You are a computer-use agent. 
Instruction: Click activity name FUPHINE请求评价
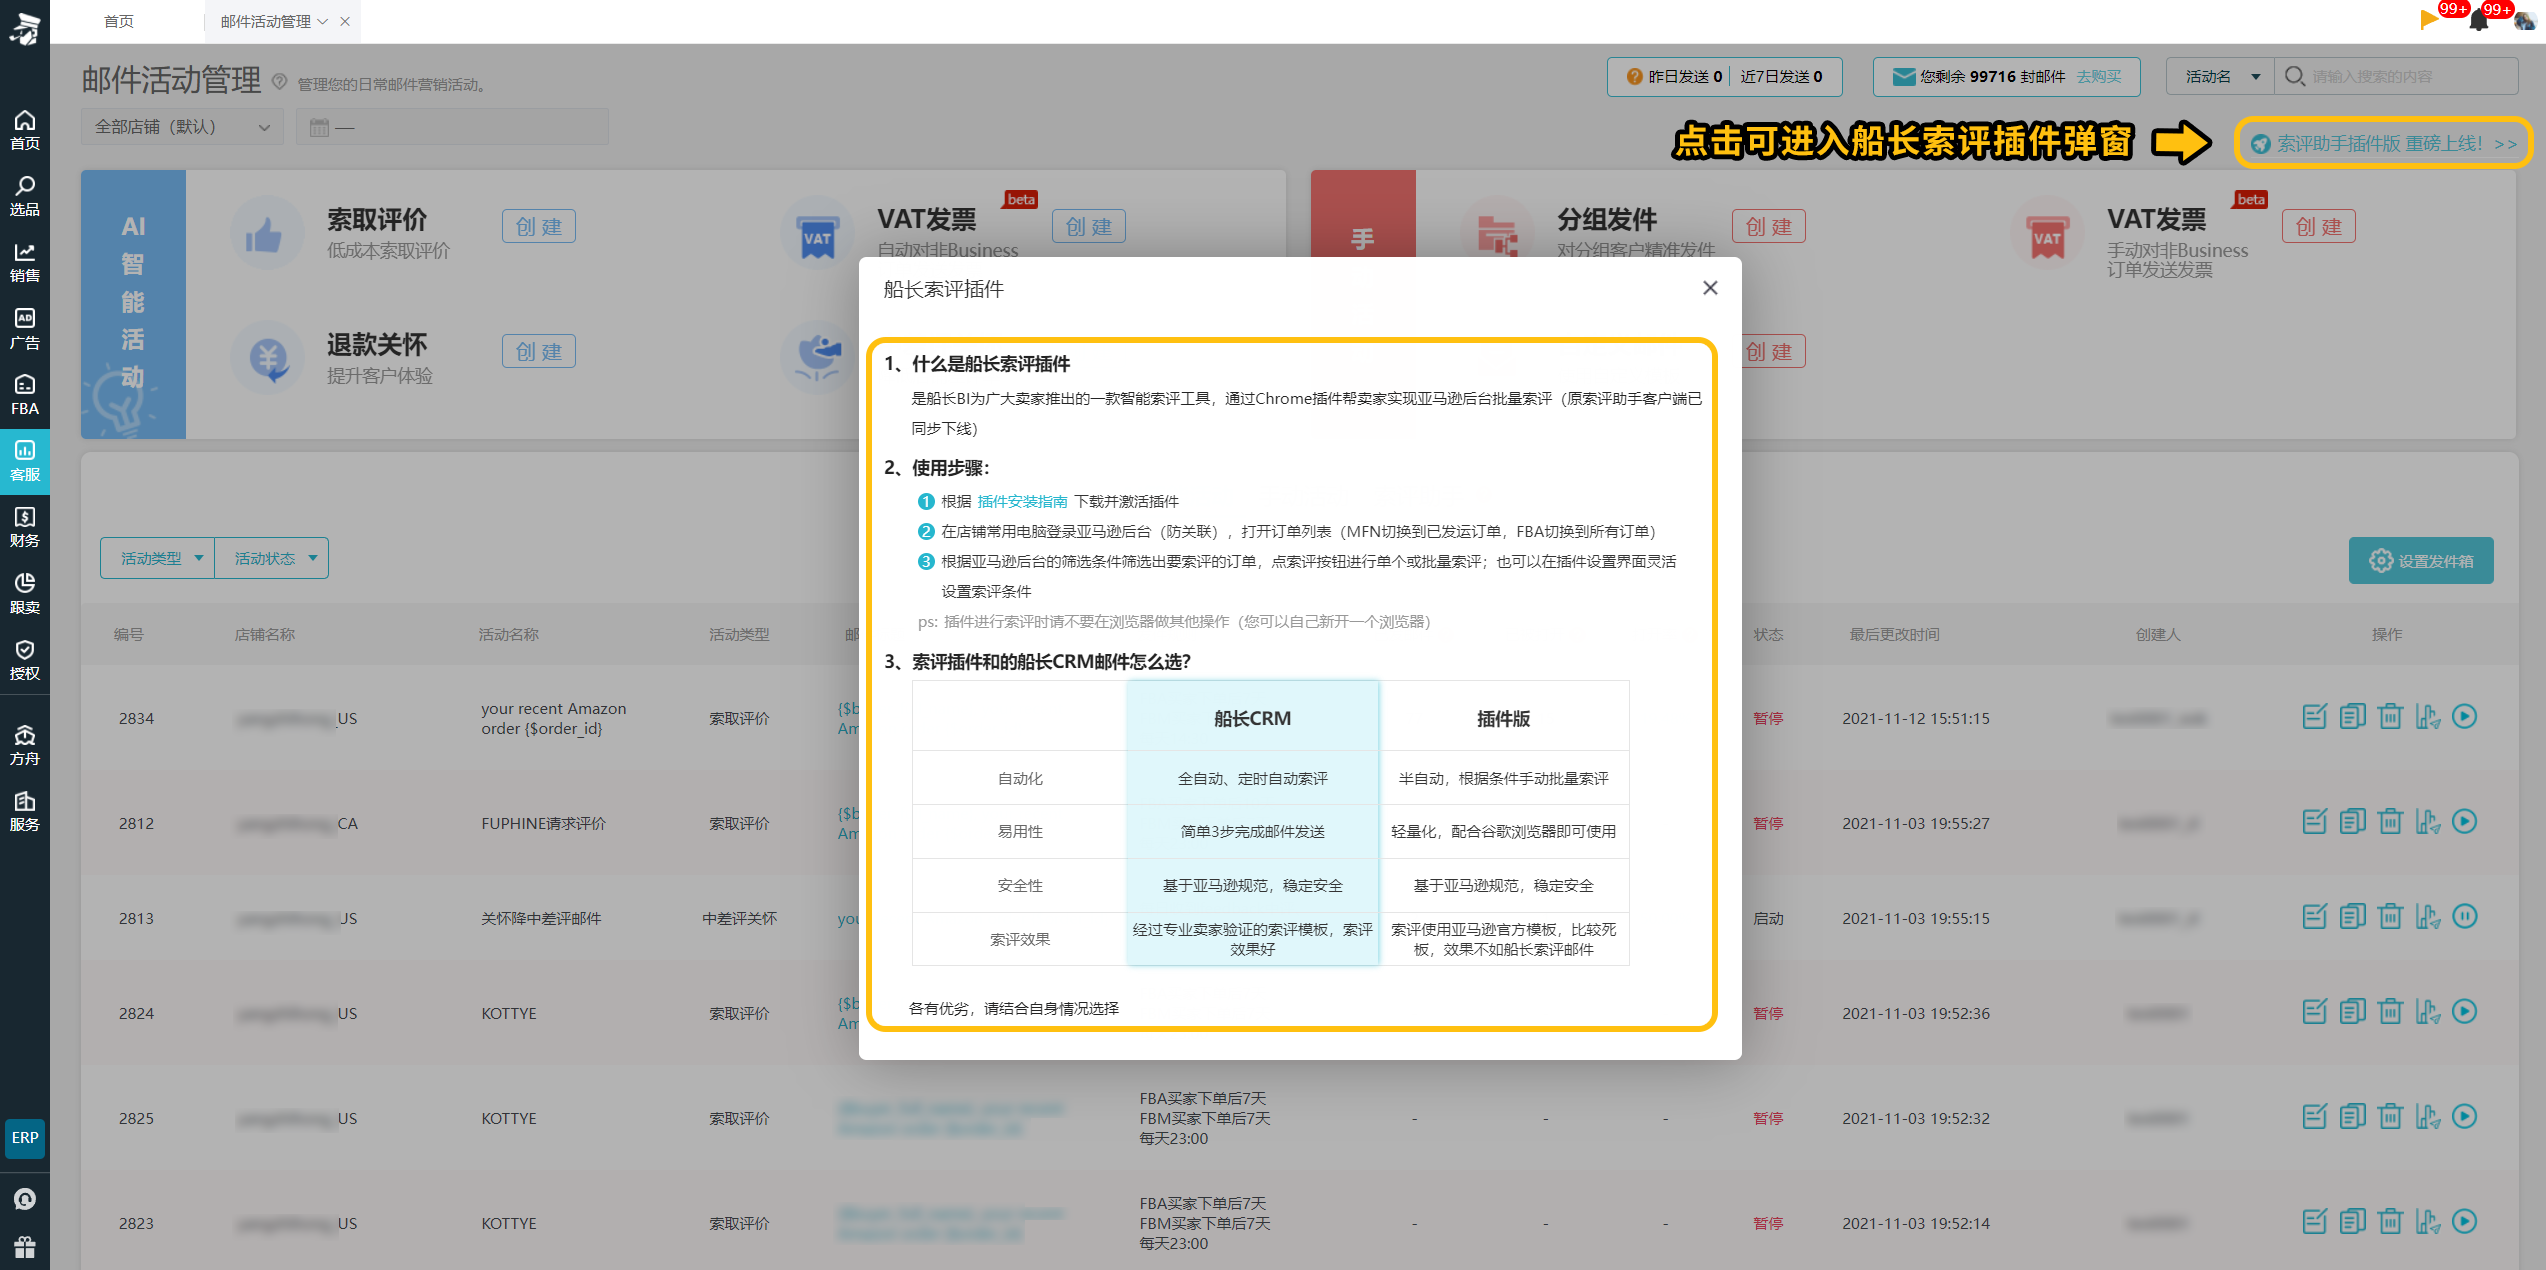543,823
